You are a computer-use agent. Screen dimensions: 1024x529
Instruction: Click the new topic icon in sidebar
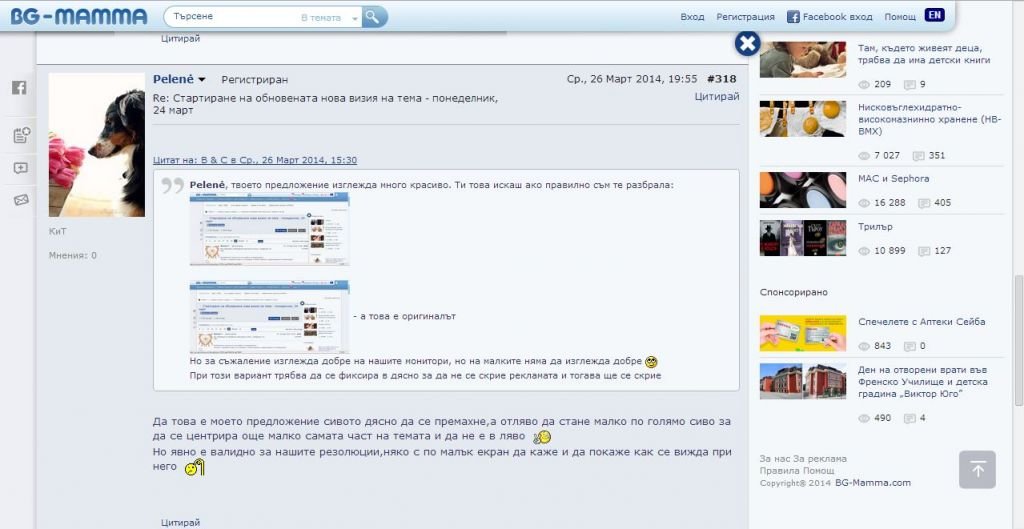tap(20, 135)
